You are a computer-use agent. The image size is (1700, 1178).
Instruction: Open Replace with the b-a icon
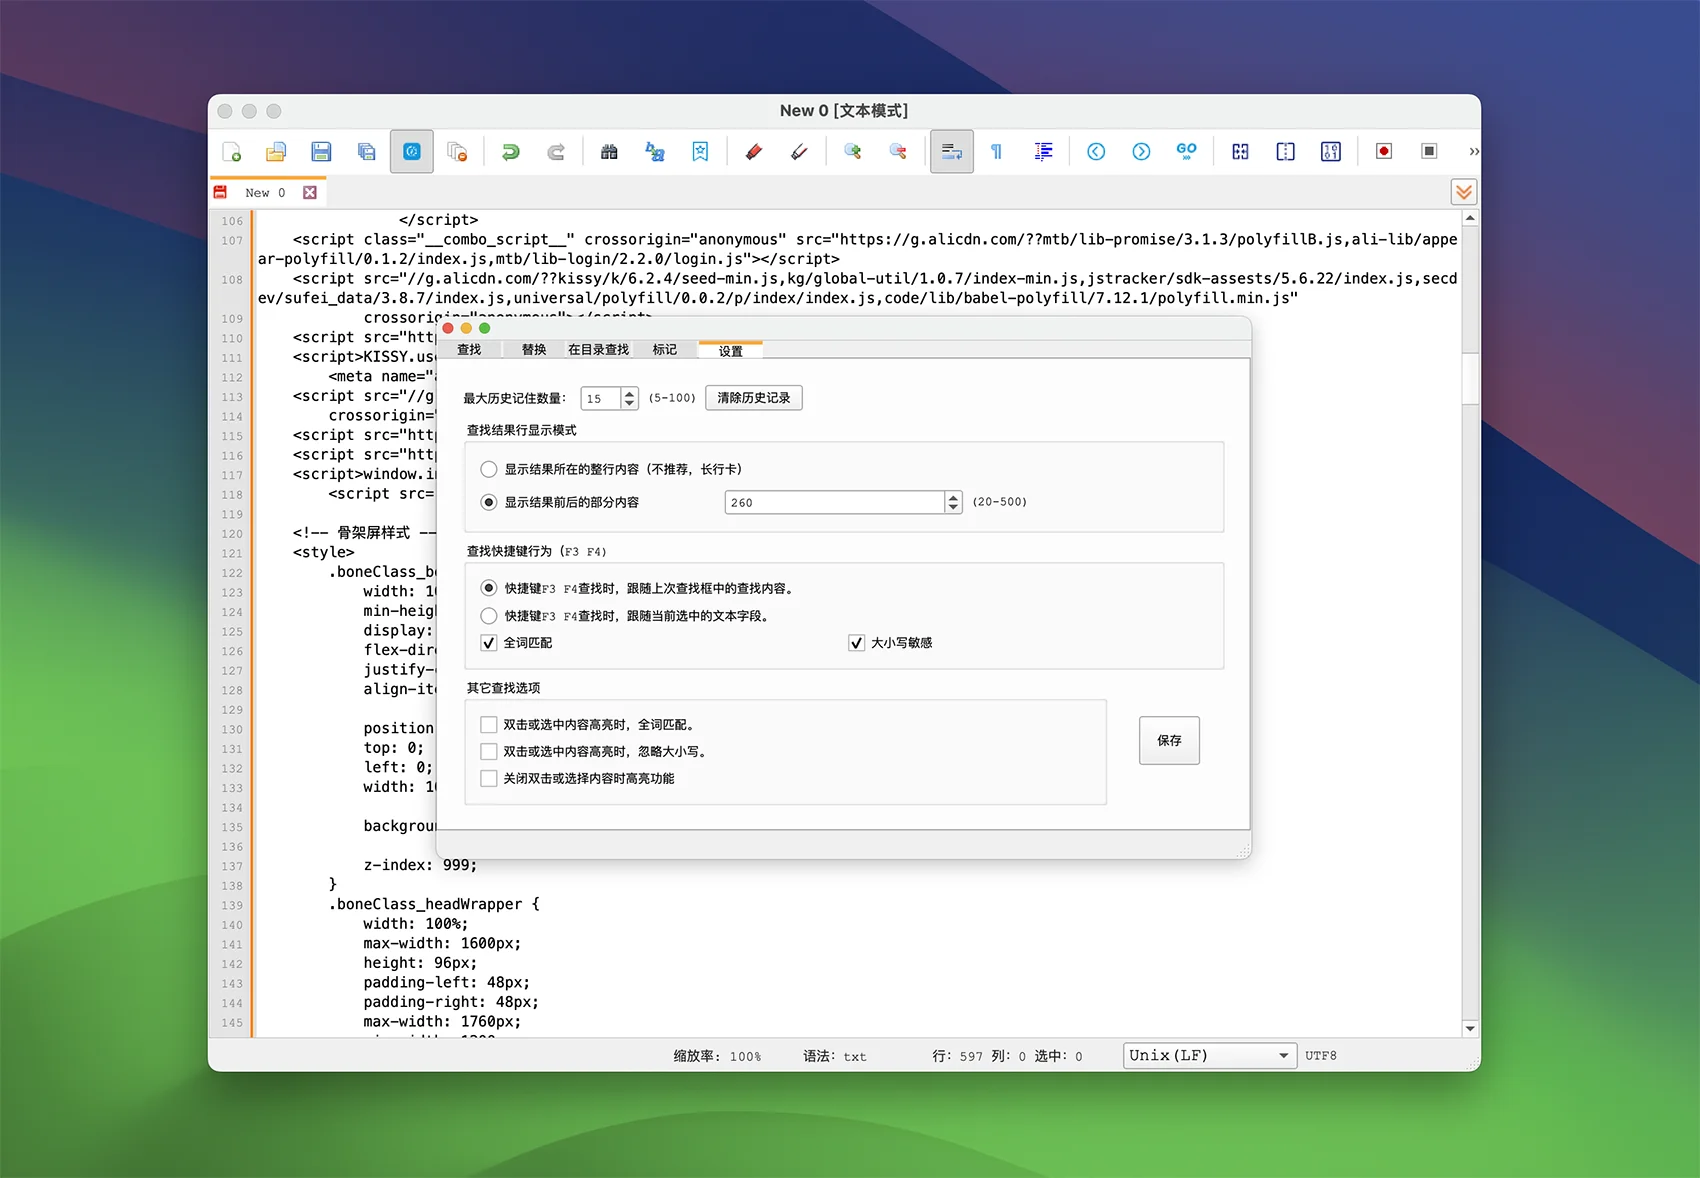(655, 152)
